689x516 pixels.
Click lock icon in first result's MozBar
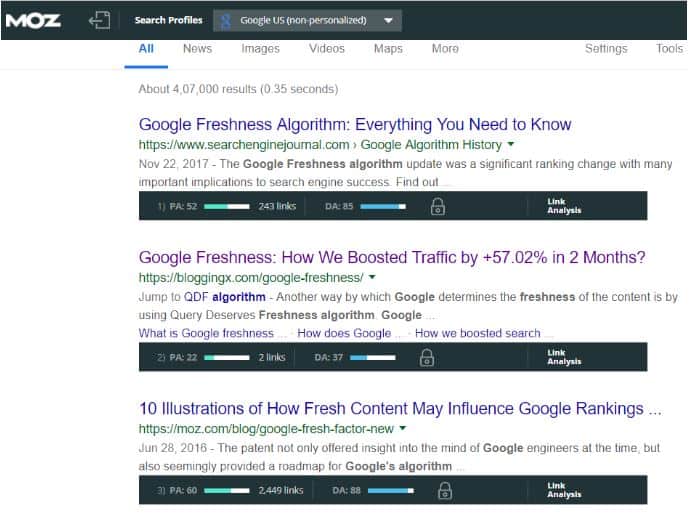click(x=438, y=206)
